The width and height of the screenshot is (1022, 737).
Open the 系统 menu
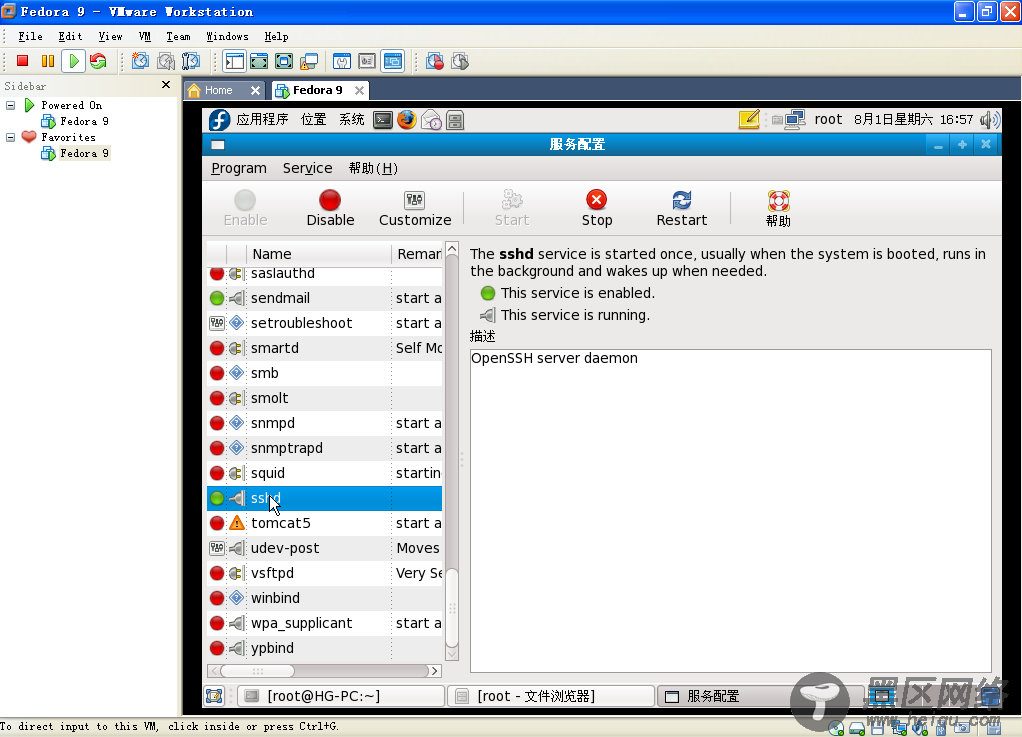(x=352, y=119)
